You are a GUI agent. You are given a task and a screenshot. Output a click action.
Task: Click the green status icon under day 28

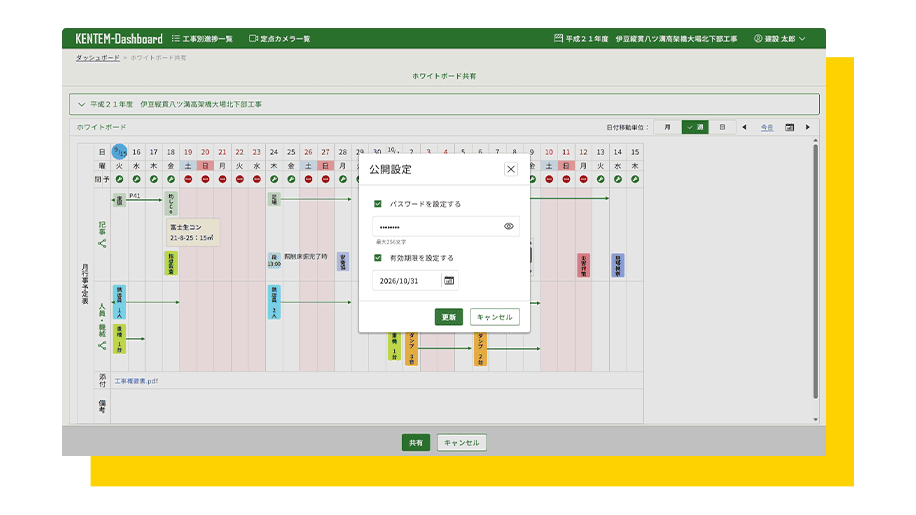[343, 179]
